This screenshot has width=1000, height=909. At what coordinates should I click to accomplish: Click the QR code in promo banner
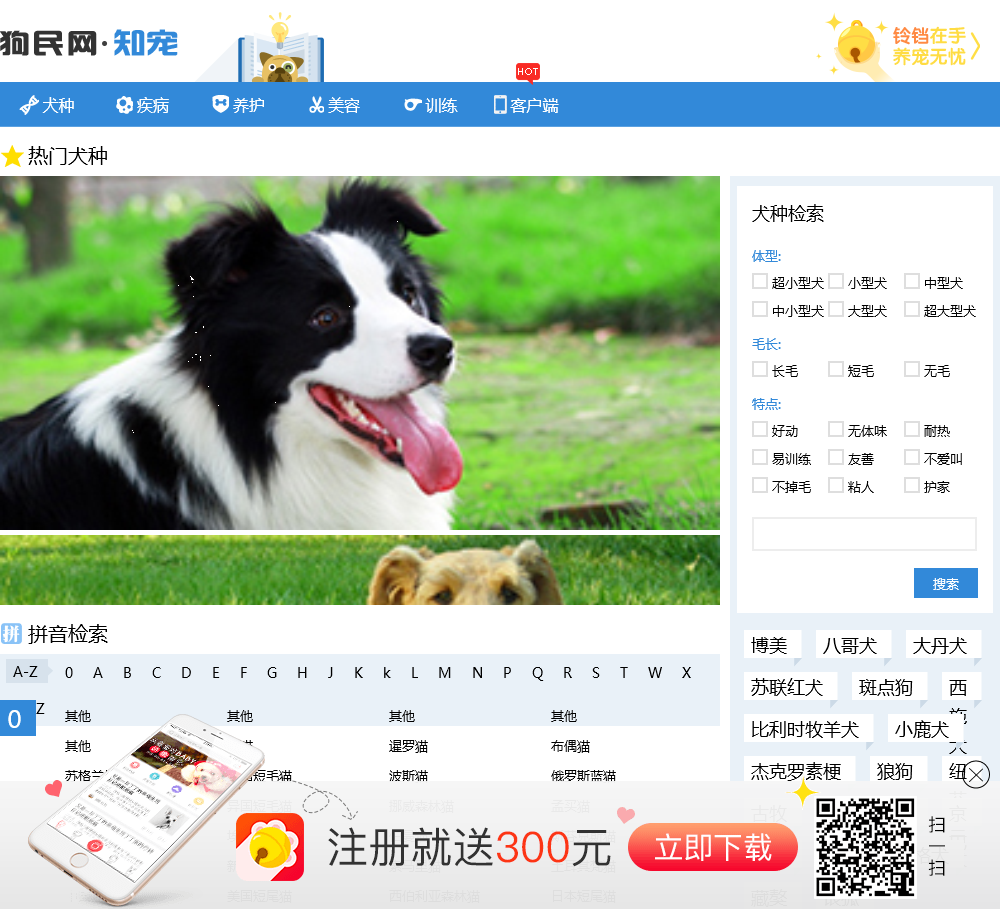[x=865, y=846]
